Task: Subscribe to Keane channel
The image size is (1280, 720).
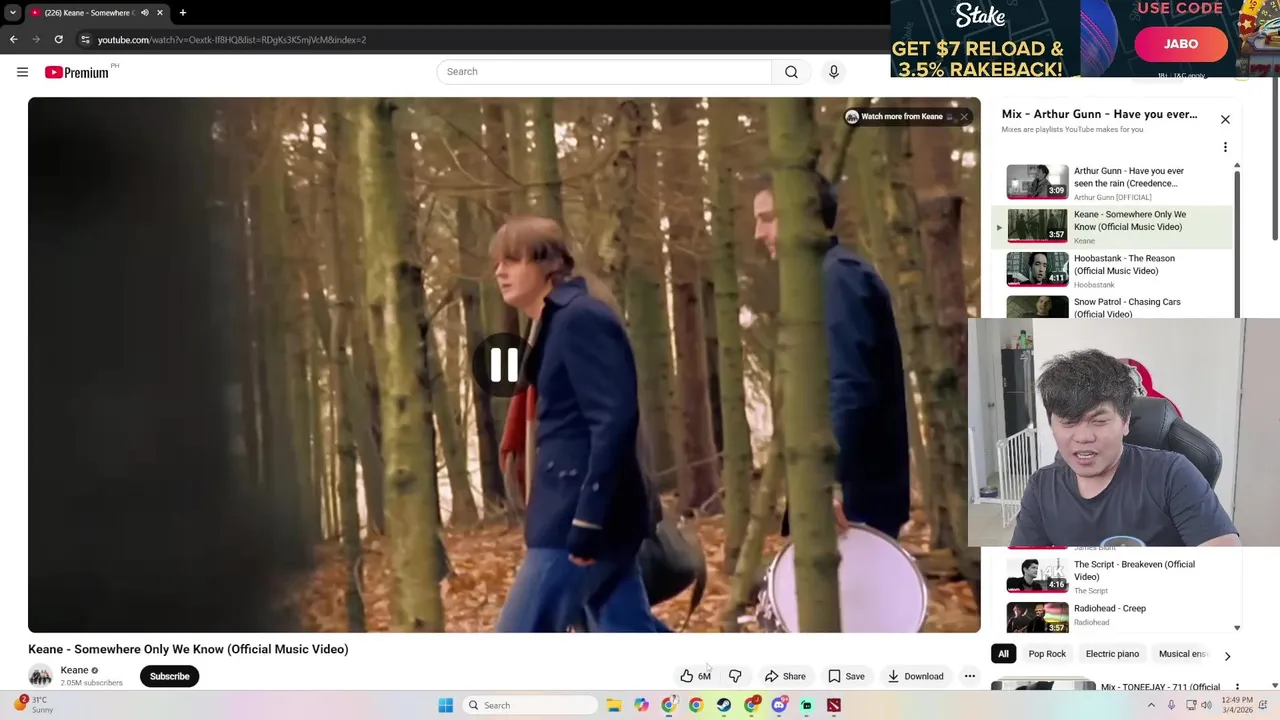Action: 169,676
